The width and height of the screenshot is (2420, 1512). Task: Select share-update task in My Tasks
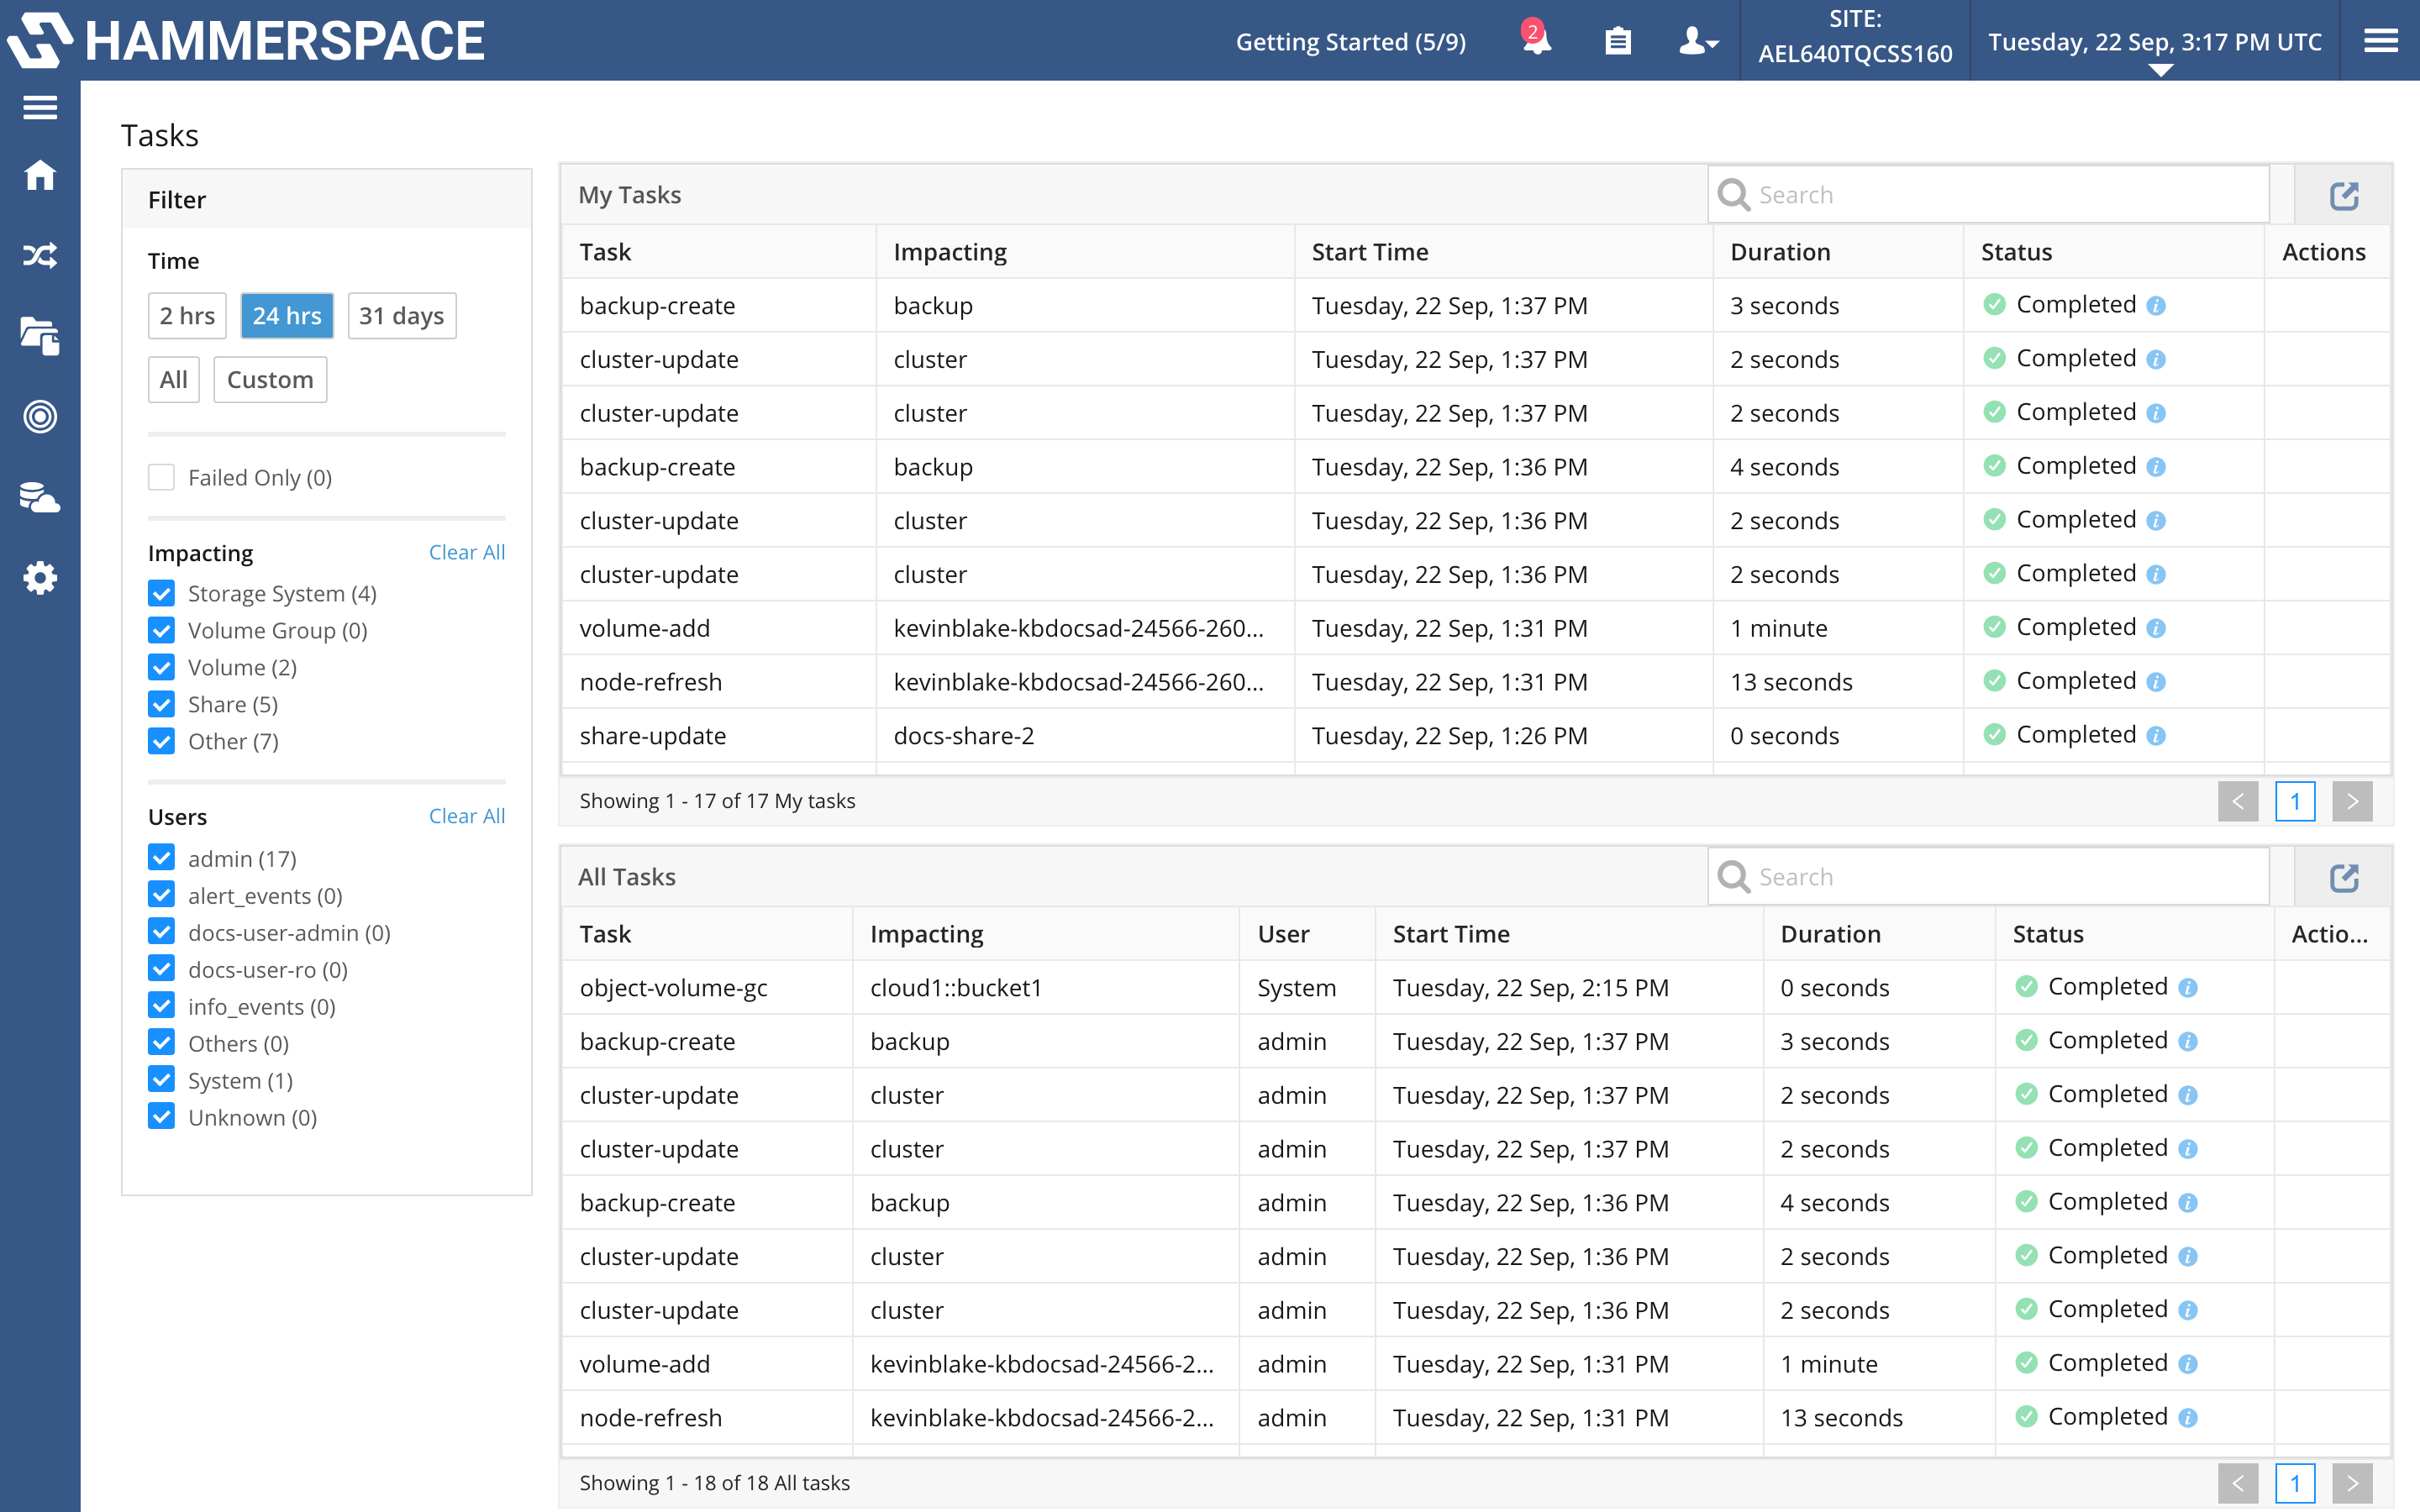tap(653, 736)
